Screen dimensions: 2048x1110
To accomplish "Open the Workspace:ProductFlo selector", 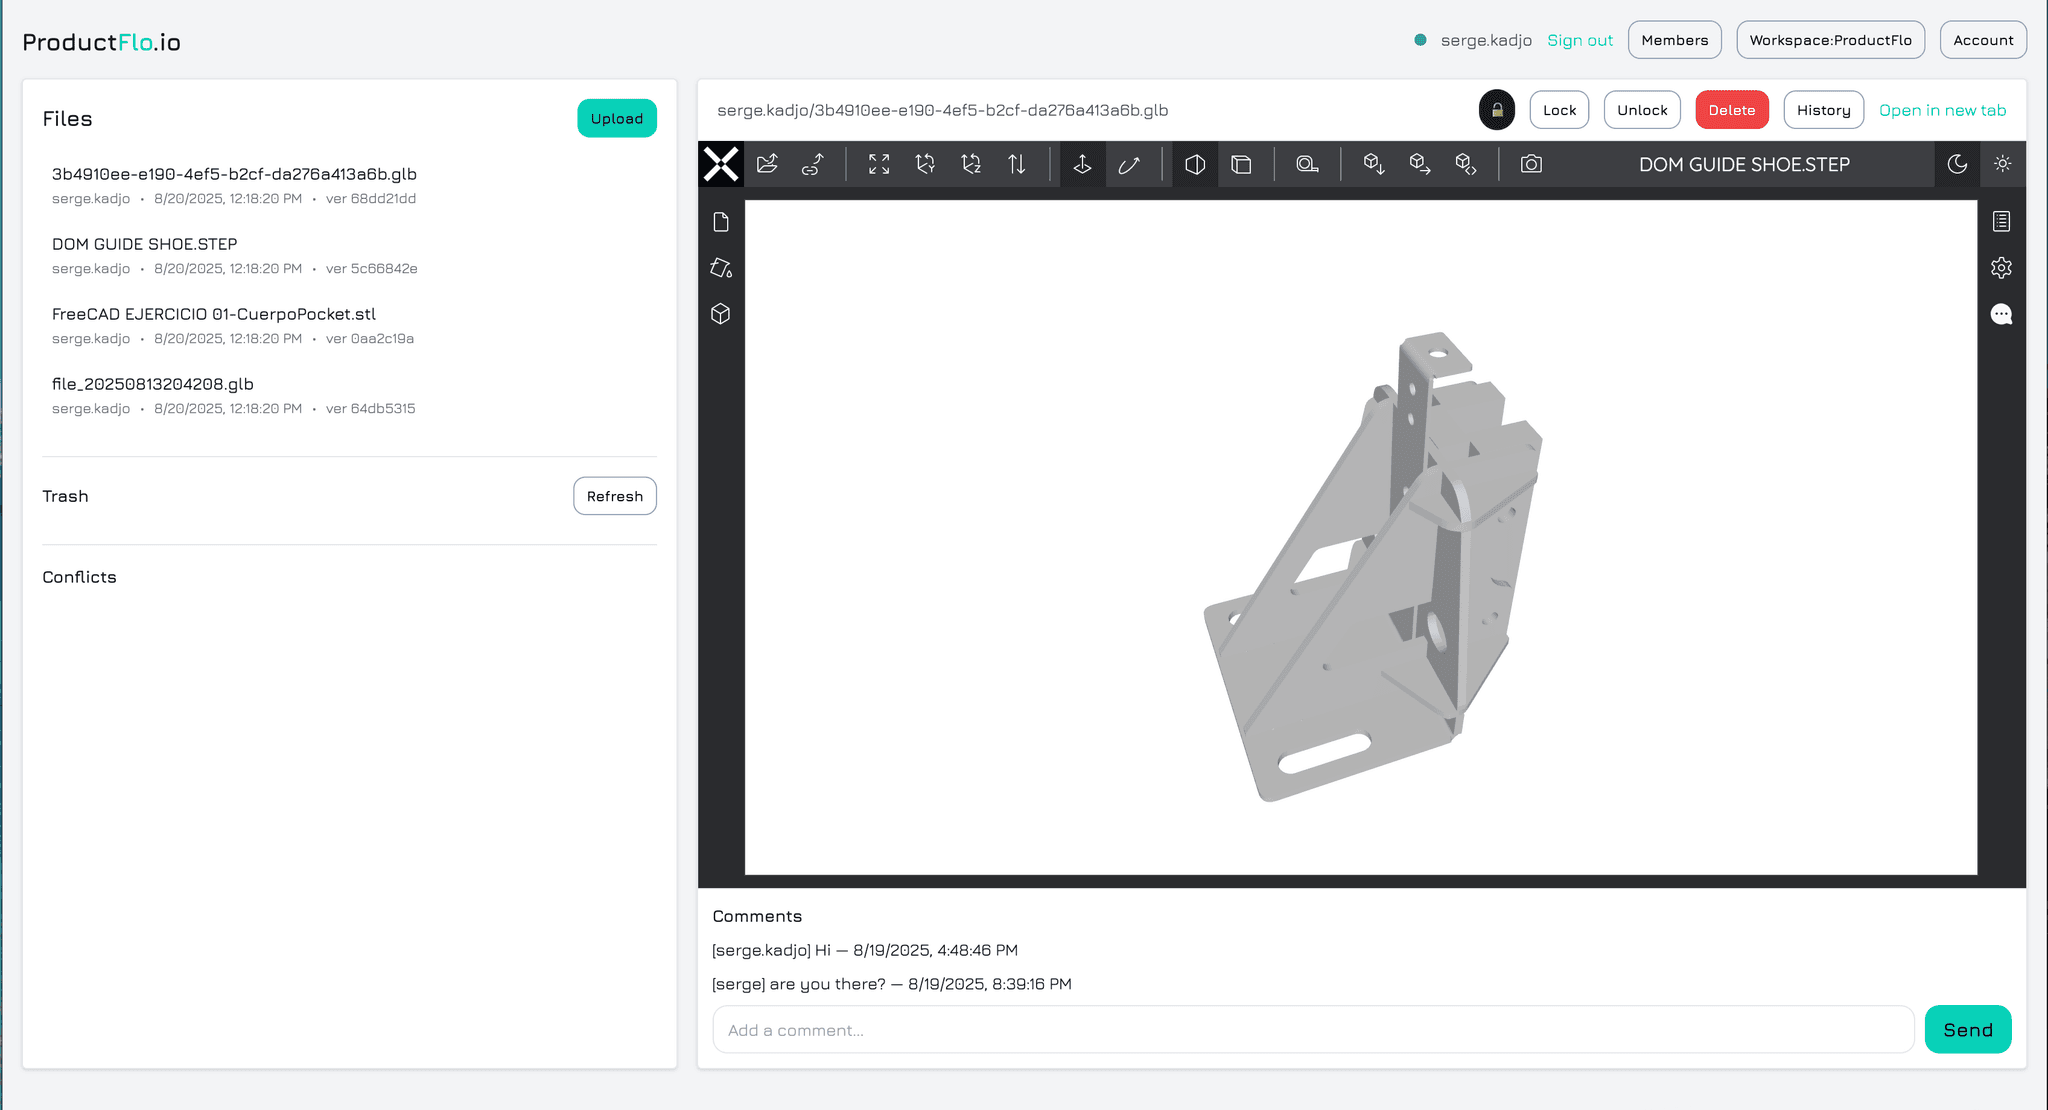I will (1831, 40).
